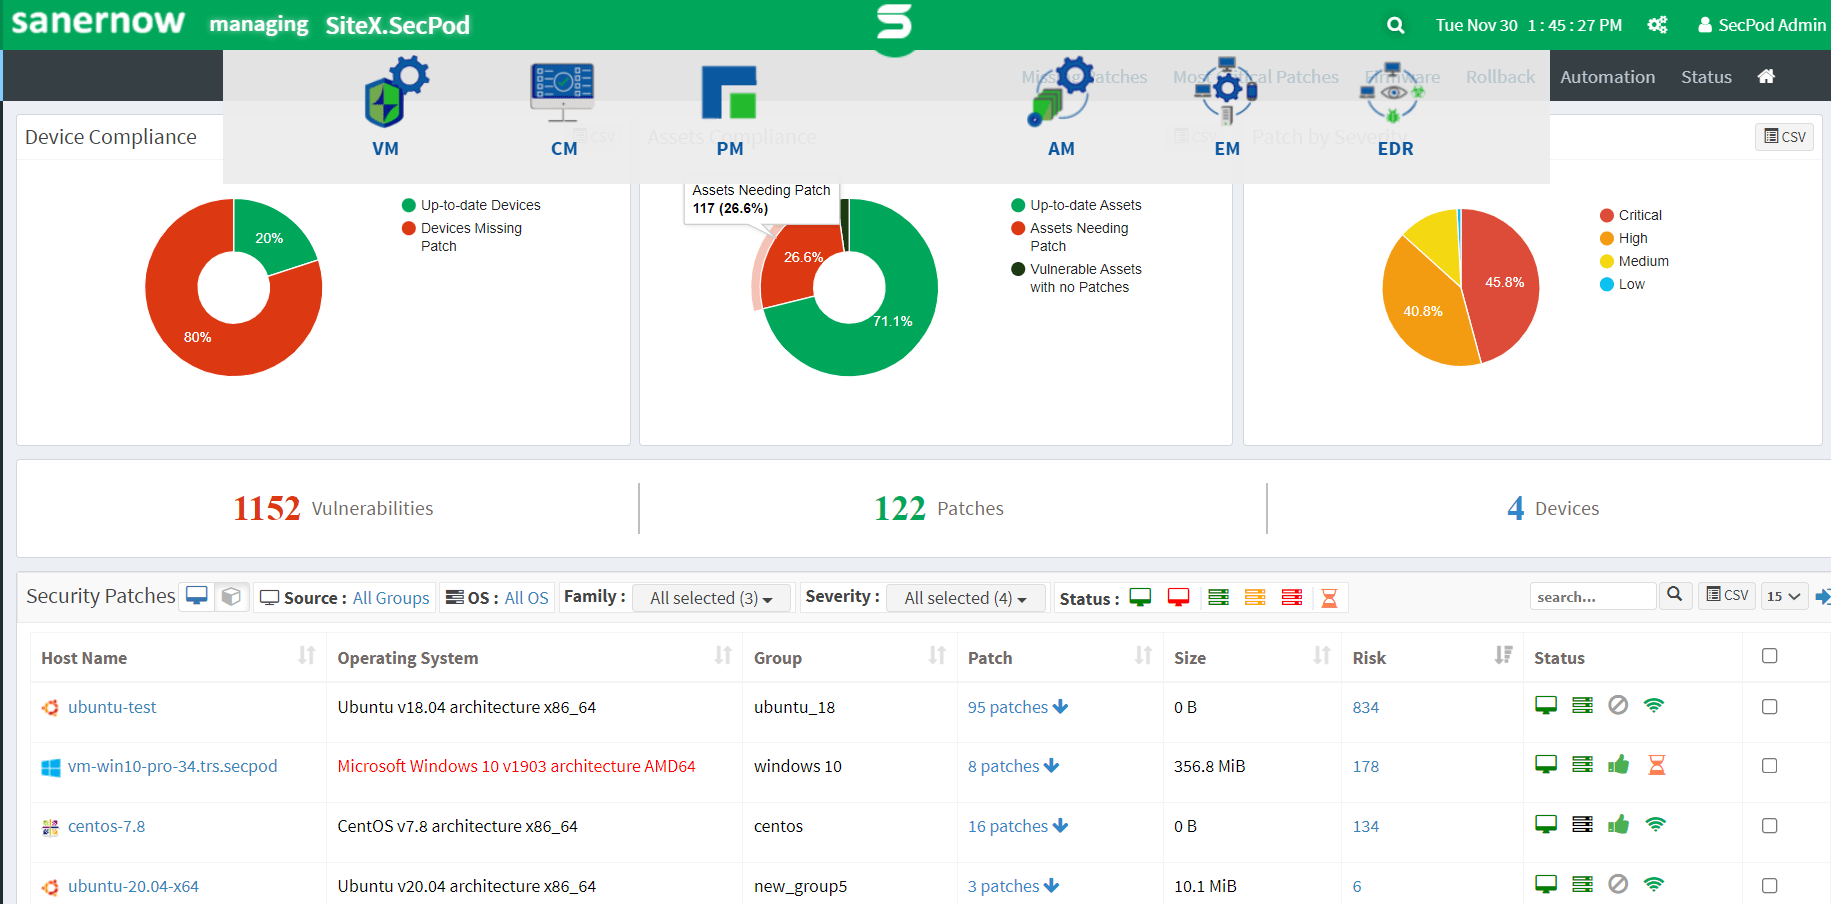Filter status by hourglass icon

(x=1329, y=598)
